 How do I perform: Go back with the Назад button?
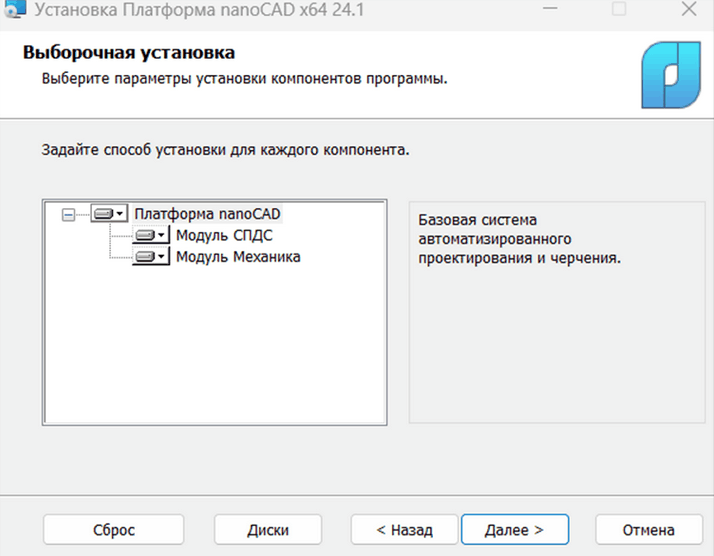pos(404,529)
